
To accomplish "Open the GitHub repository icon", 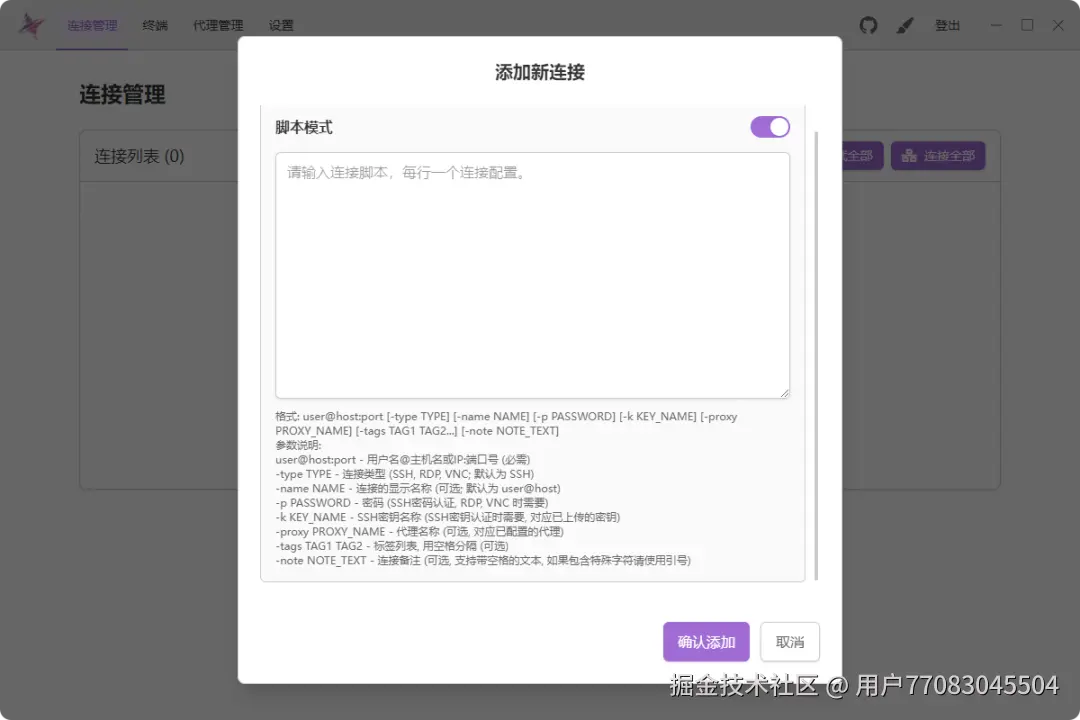I will [x=868, y=25].
